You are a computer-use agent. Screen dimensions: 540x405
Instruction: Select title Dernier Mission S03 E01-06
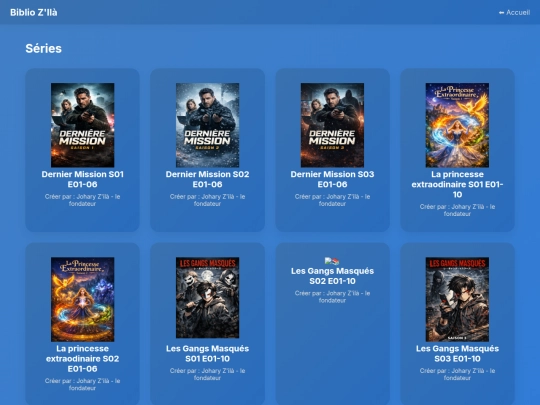click(x=332, y=179)
